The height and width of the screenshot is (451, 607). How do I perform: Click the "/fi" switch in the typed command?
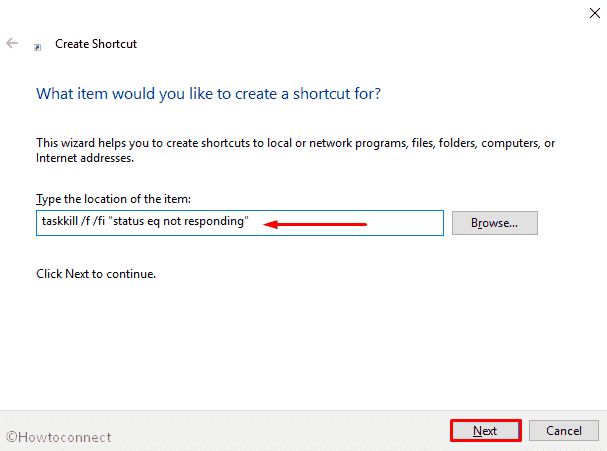pos(113,222)
